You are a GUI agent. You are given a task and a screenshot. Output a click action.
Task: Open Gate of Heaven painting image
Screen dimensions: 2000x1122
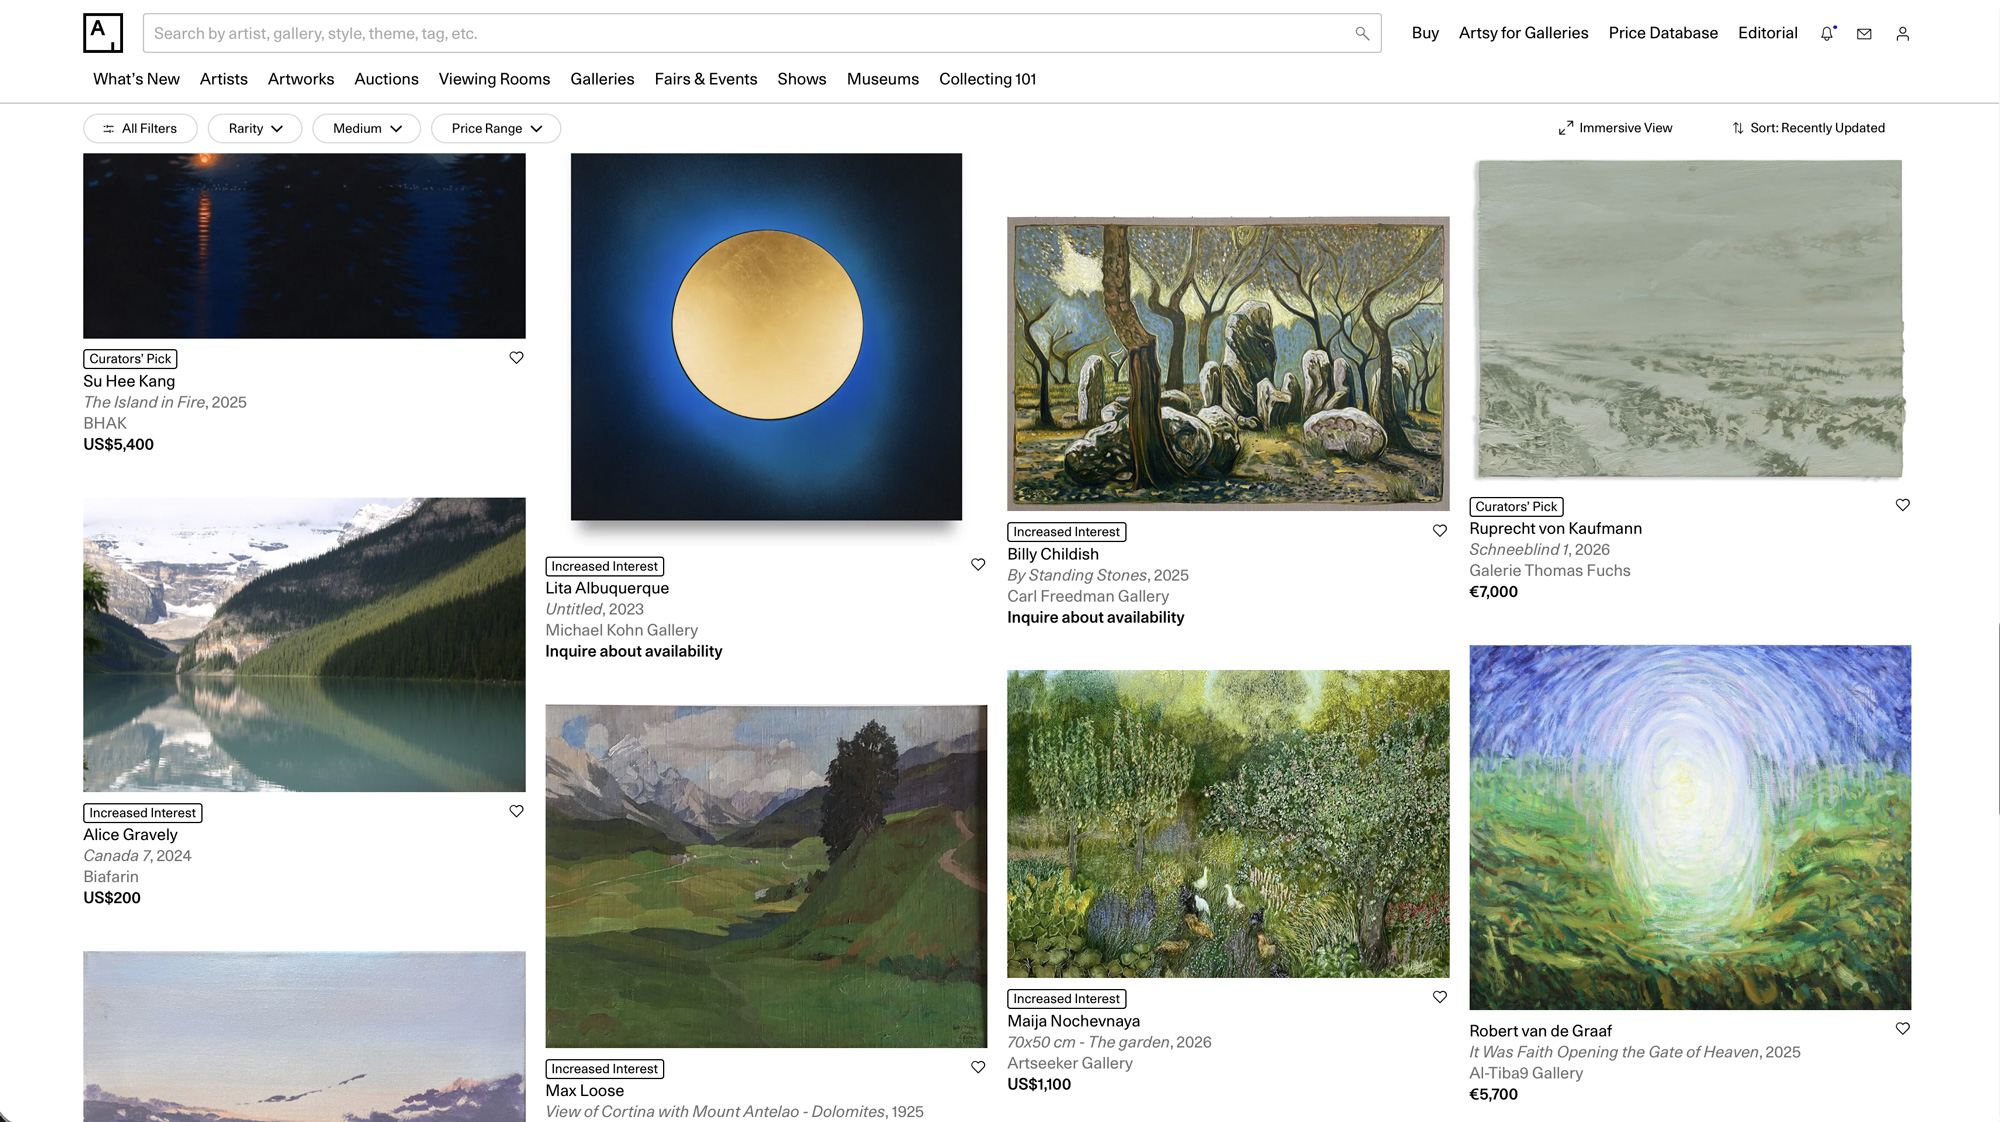tap(1690, 828)
